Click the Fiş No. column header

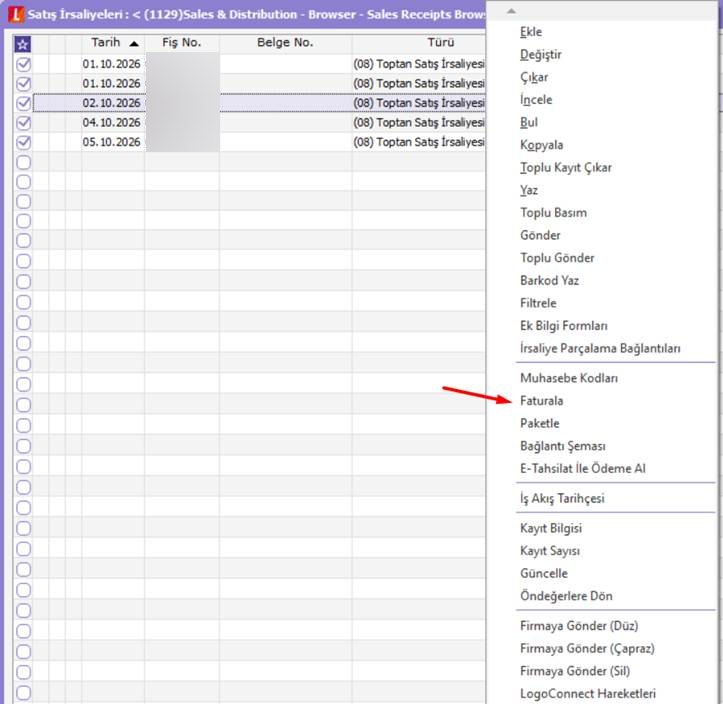pos(182,43)
